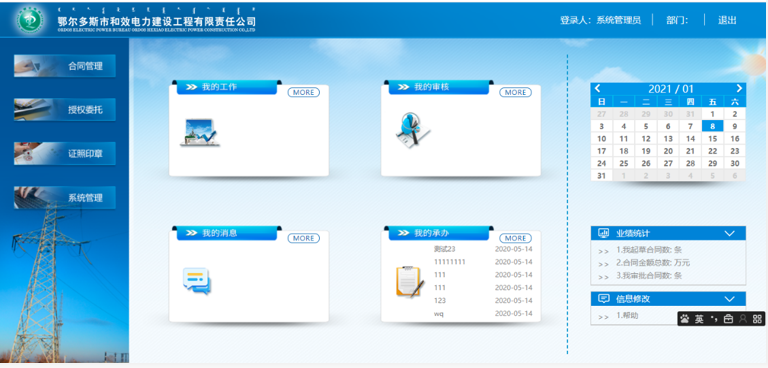768x368 pixels.
Task: Open the 系统管理 menu
Action: tap(65, 198)
